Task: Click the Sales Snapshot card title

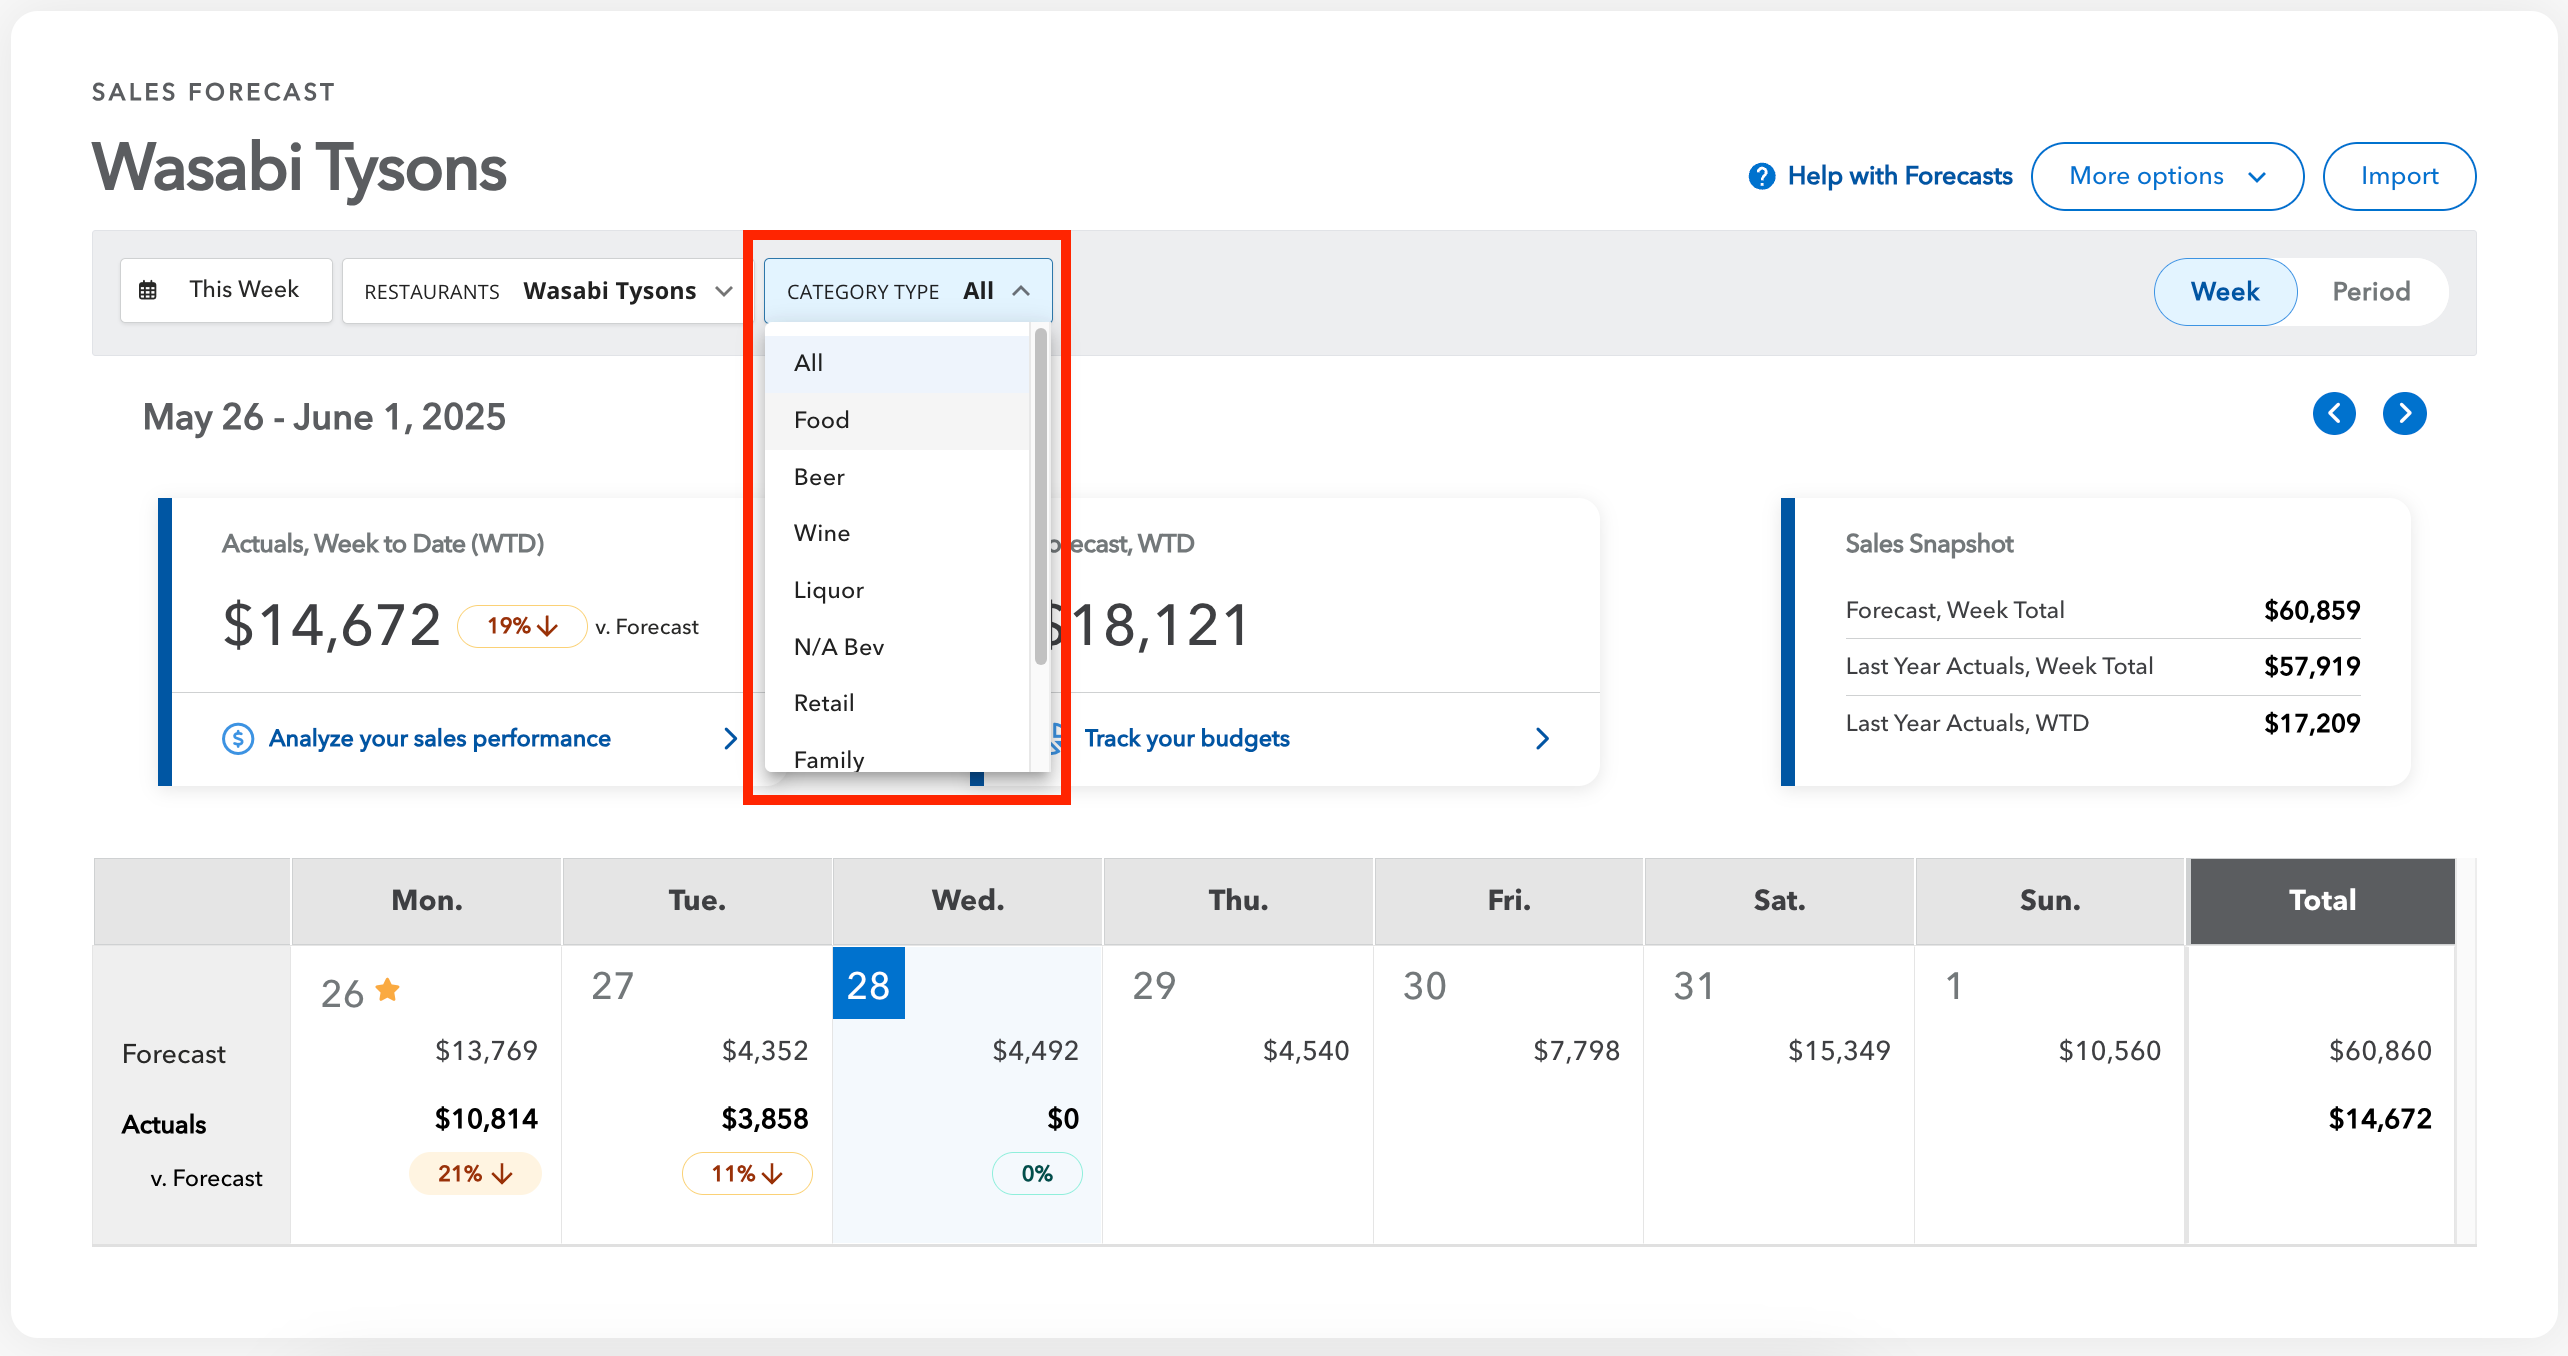Action: click(x=1929, y=544)
